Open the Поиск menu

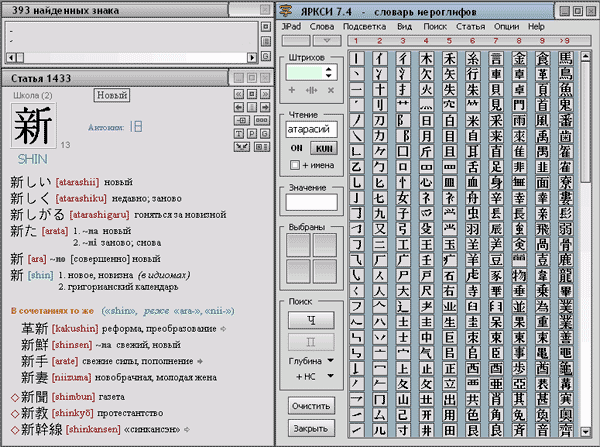pyautogui.click(x=435, y=26)
